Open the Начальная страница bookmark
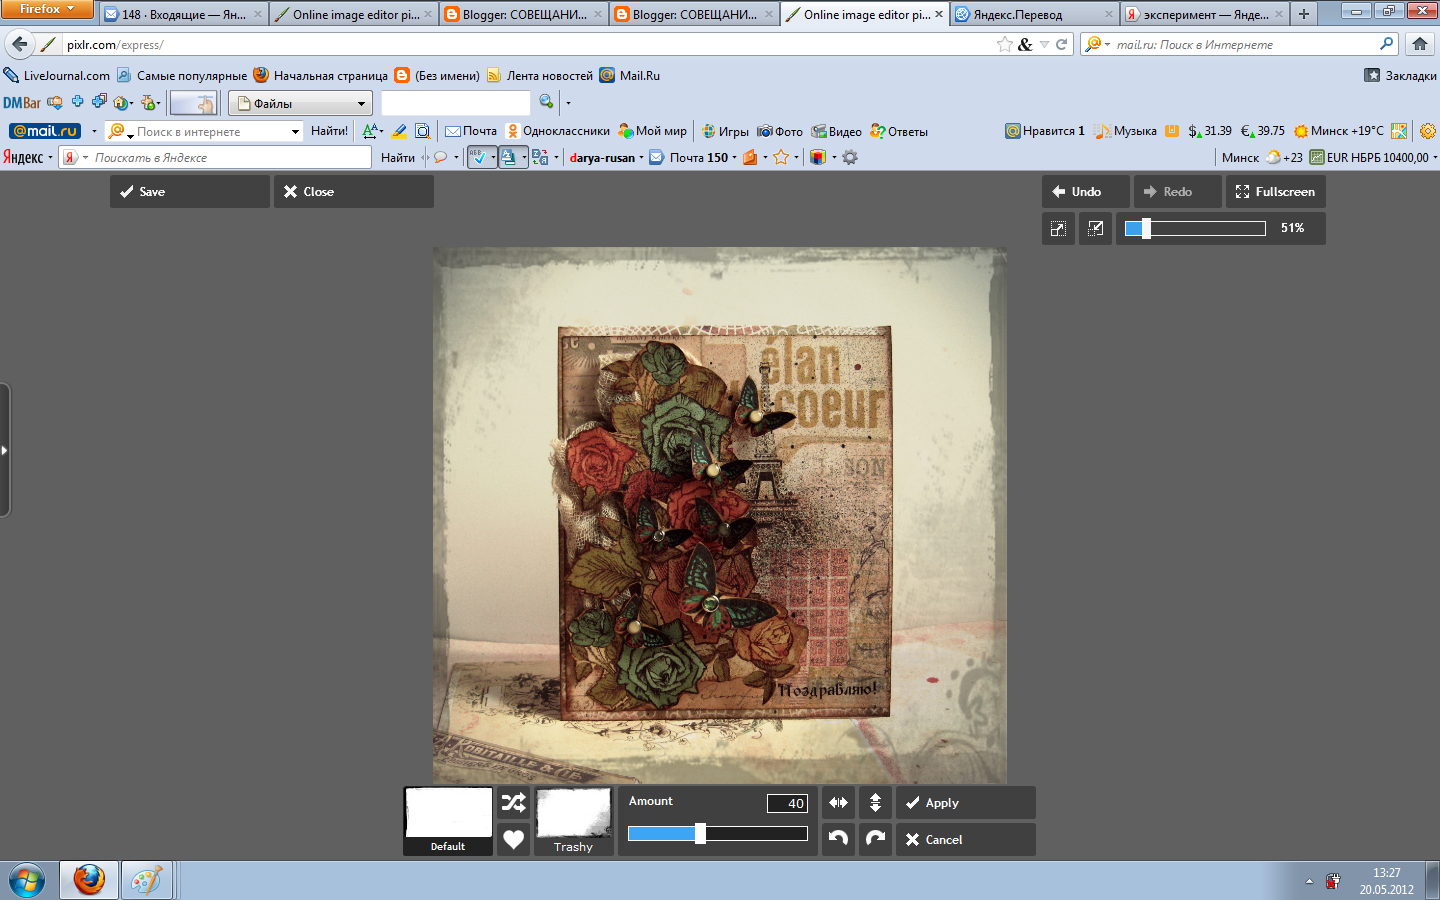The height and width of the screenshot is (900, 1440). click(x=321, y=75)
